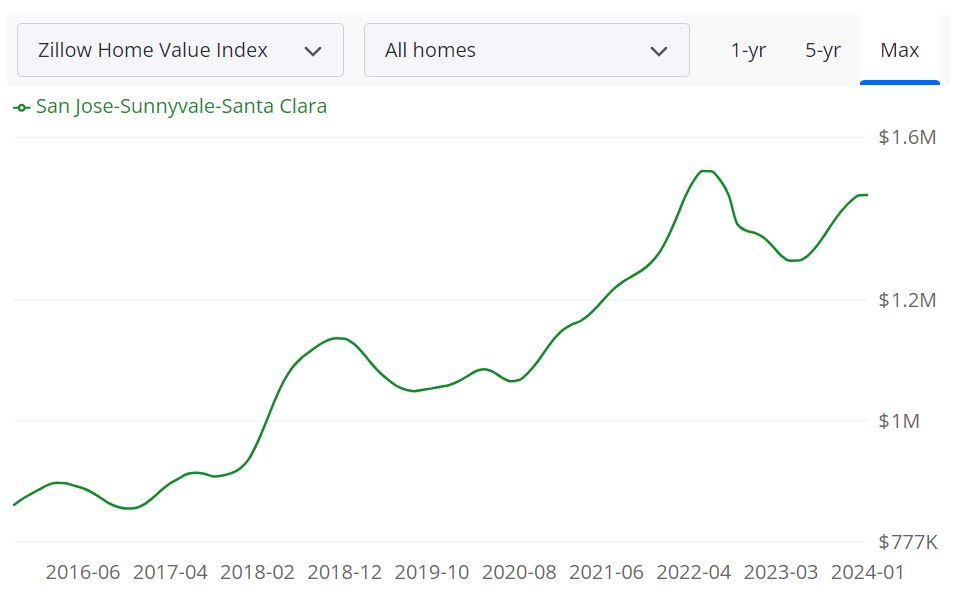Image resolution: width=971 pixels, height=594 pixels.
Task: Switch to the 5-yr tab
Action: click(822, 50)
